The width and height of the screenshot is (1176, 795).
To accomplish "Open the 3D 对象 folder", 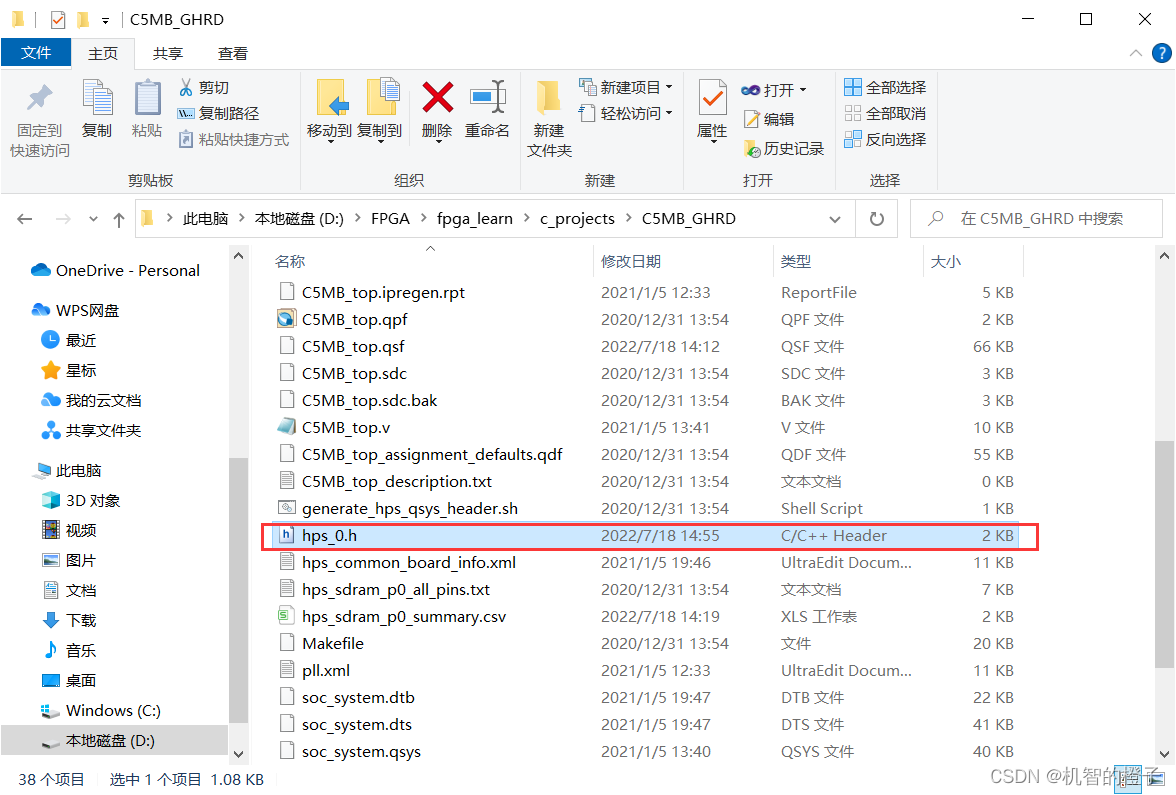I will (81, 500).
